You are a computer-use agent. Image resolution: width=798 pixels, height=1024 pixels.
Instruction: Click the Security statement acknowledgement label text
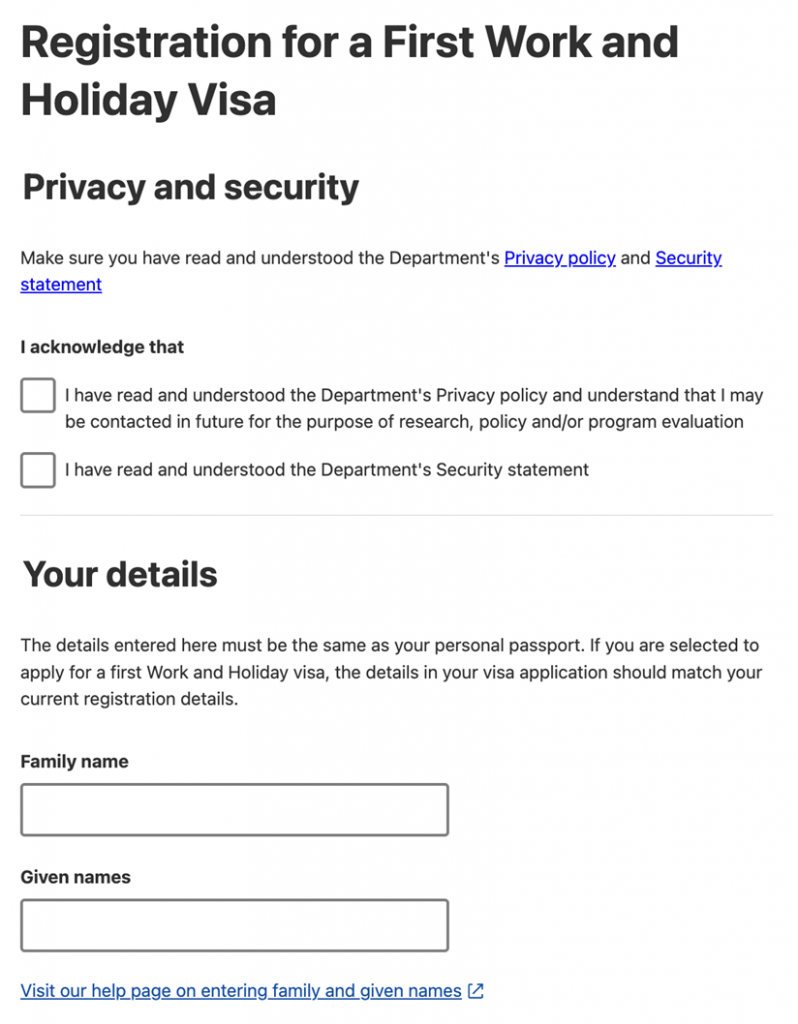[326, 470]
